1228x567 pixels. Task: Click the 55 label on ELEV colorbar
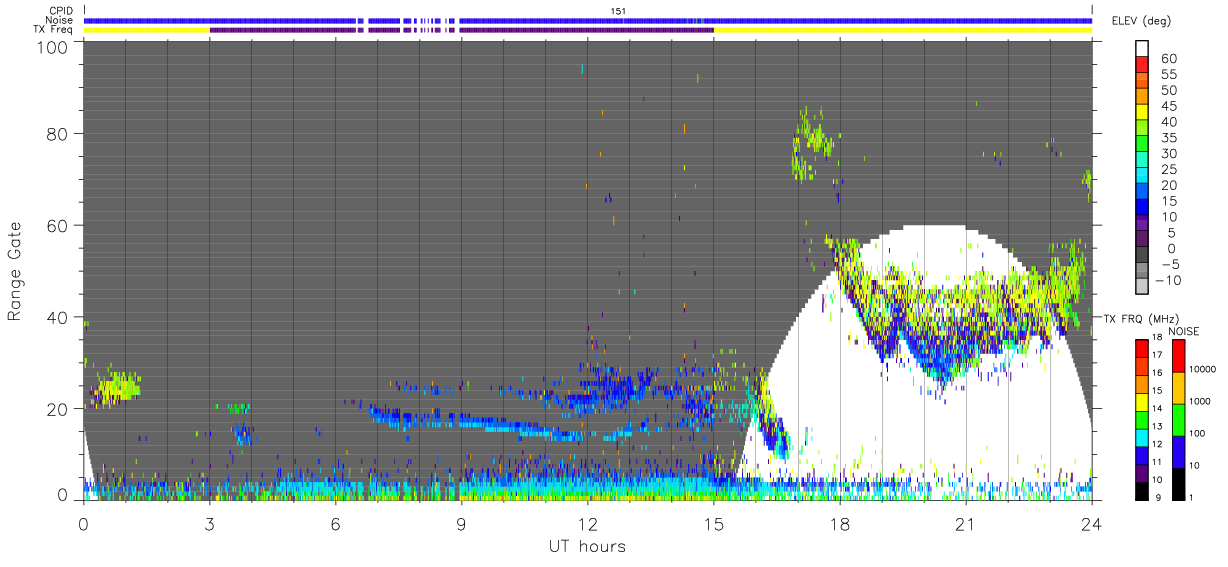click(1169, 75)
